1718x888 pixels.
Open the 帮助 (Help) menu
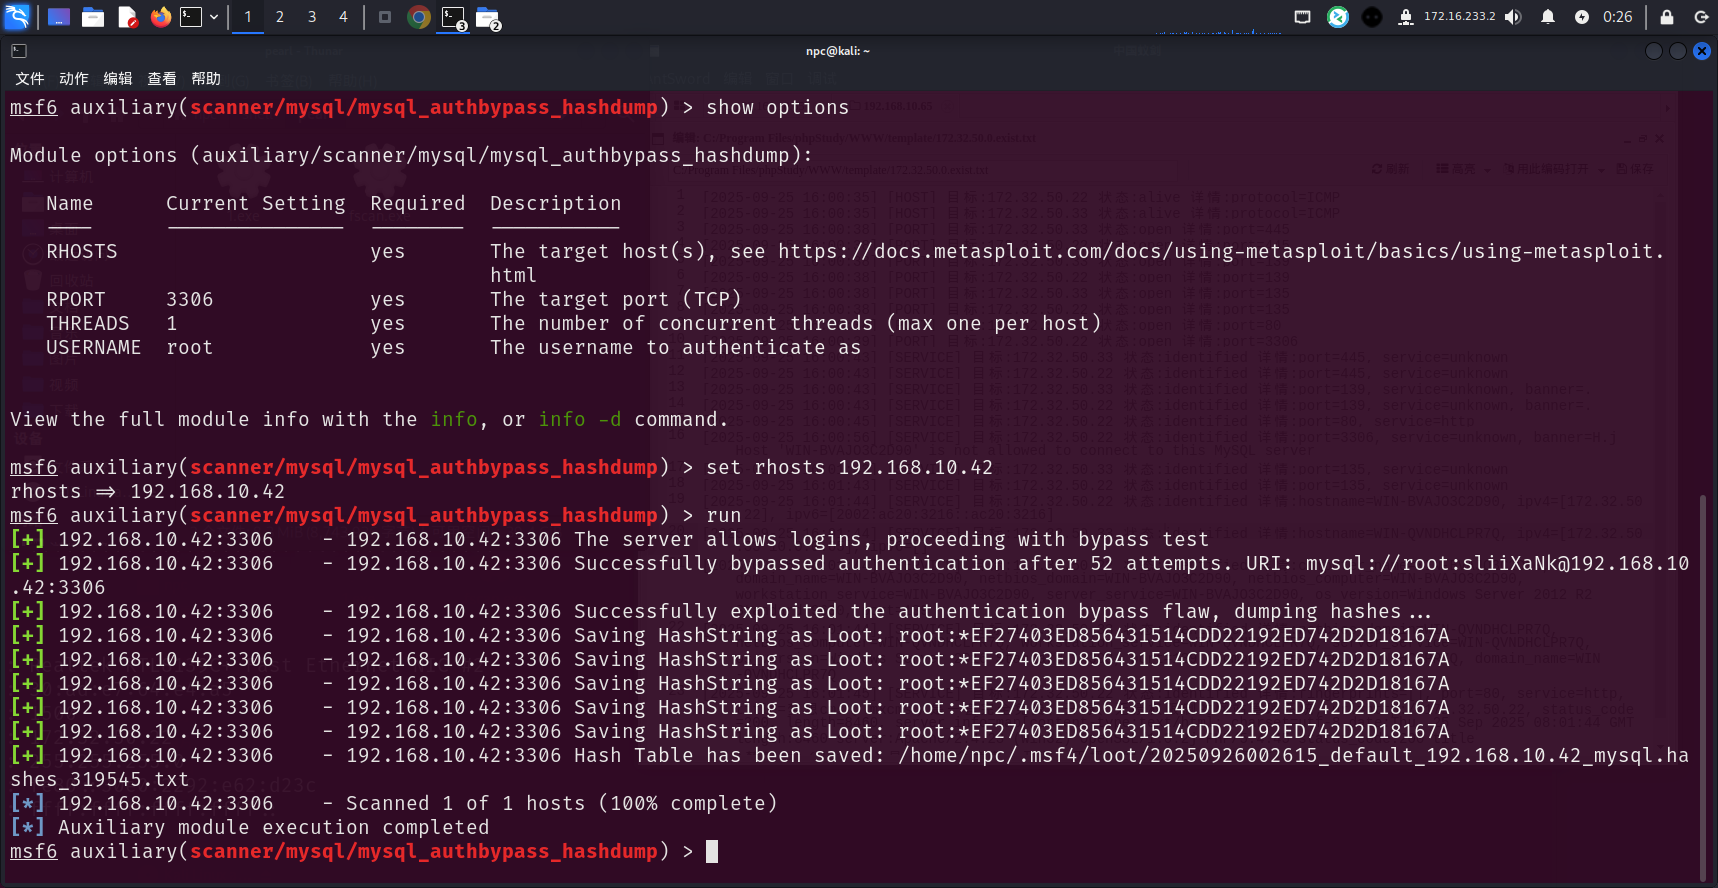tap(206, 79)
